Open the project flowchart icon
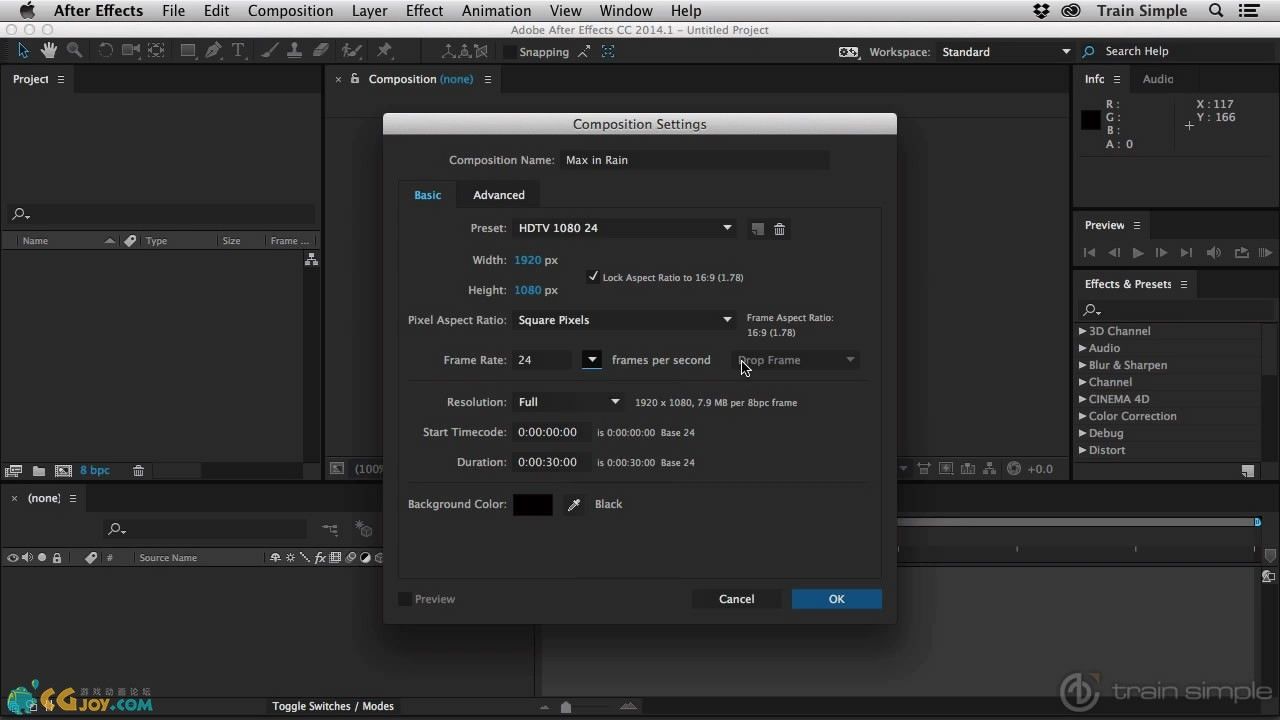 click(312, 259)
